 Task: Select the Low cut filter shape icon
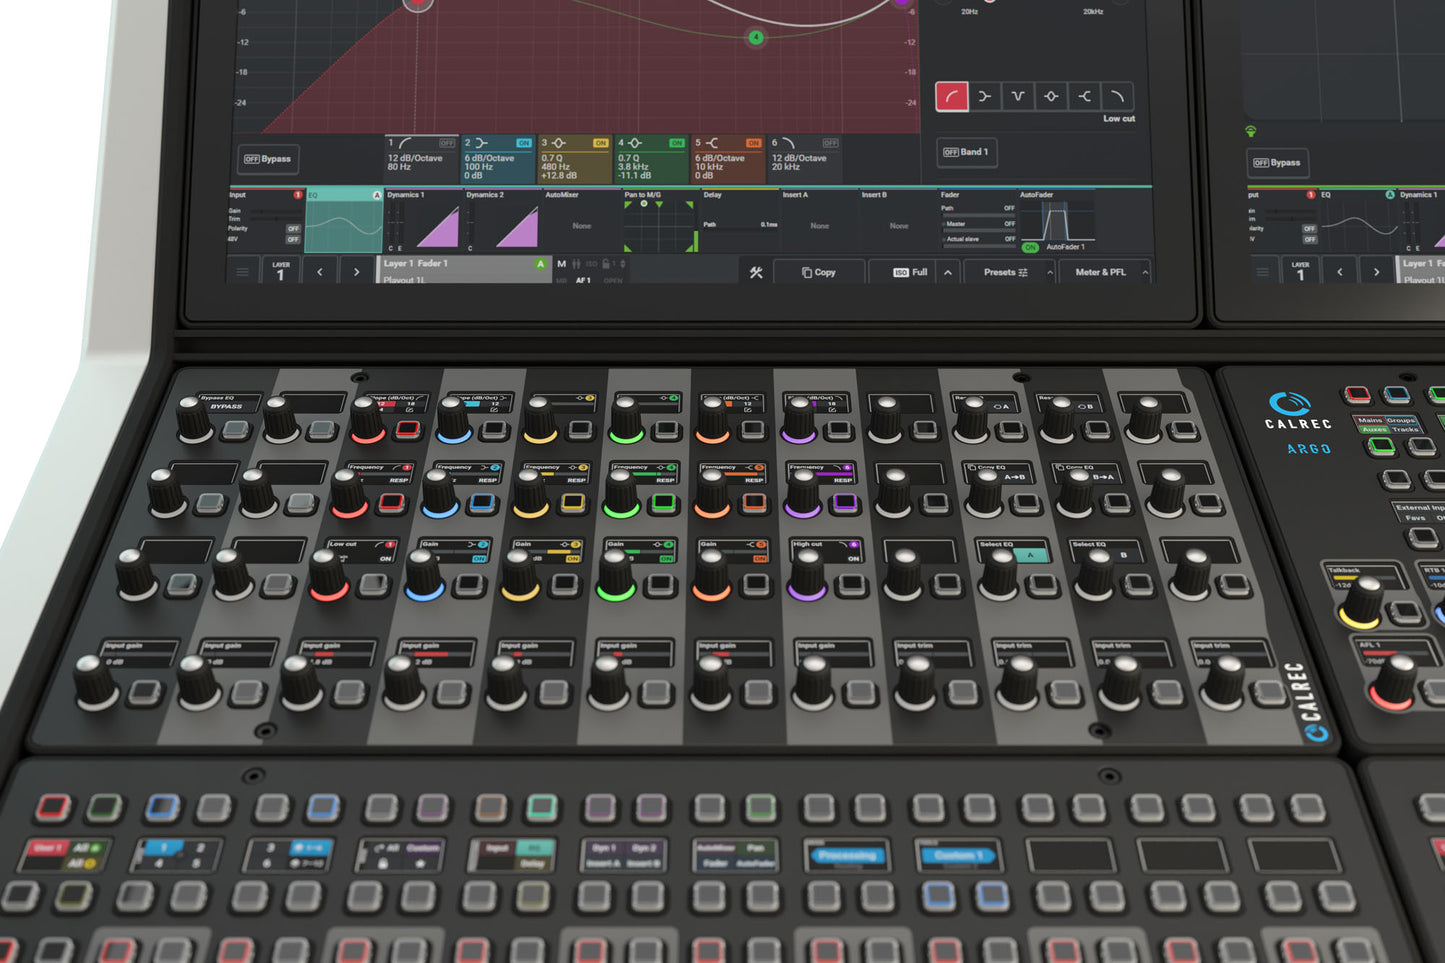951,97
